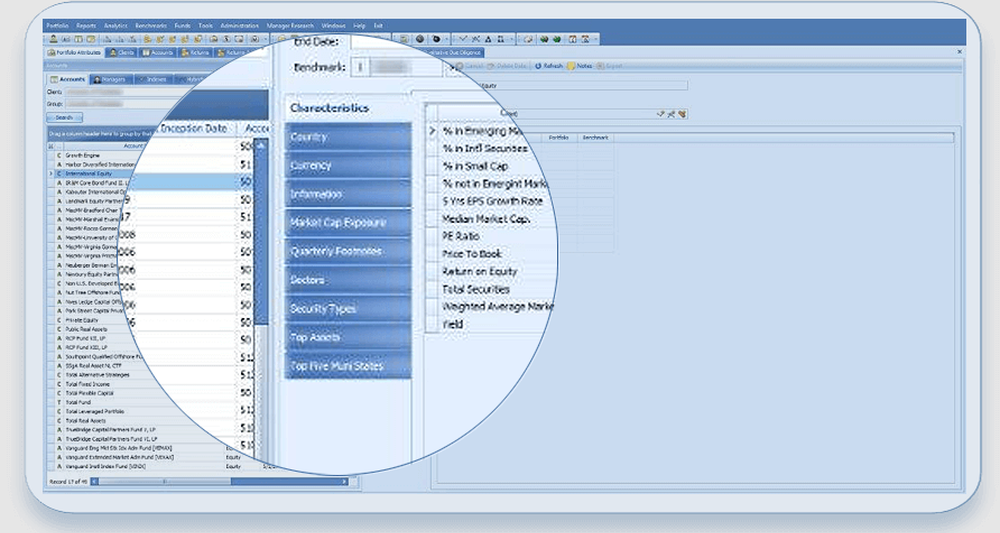Click the checkmark toolbar icon
The image size is (1000, 533).
(x=463, y=40)
